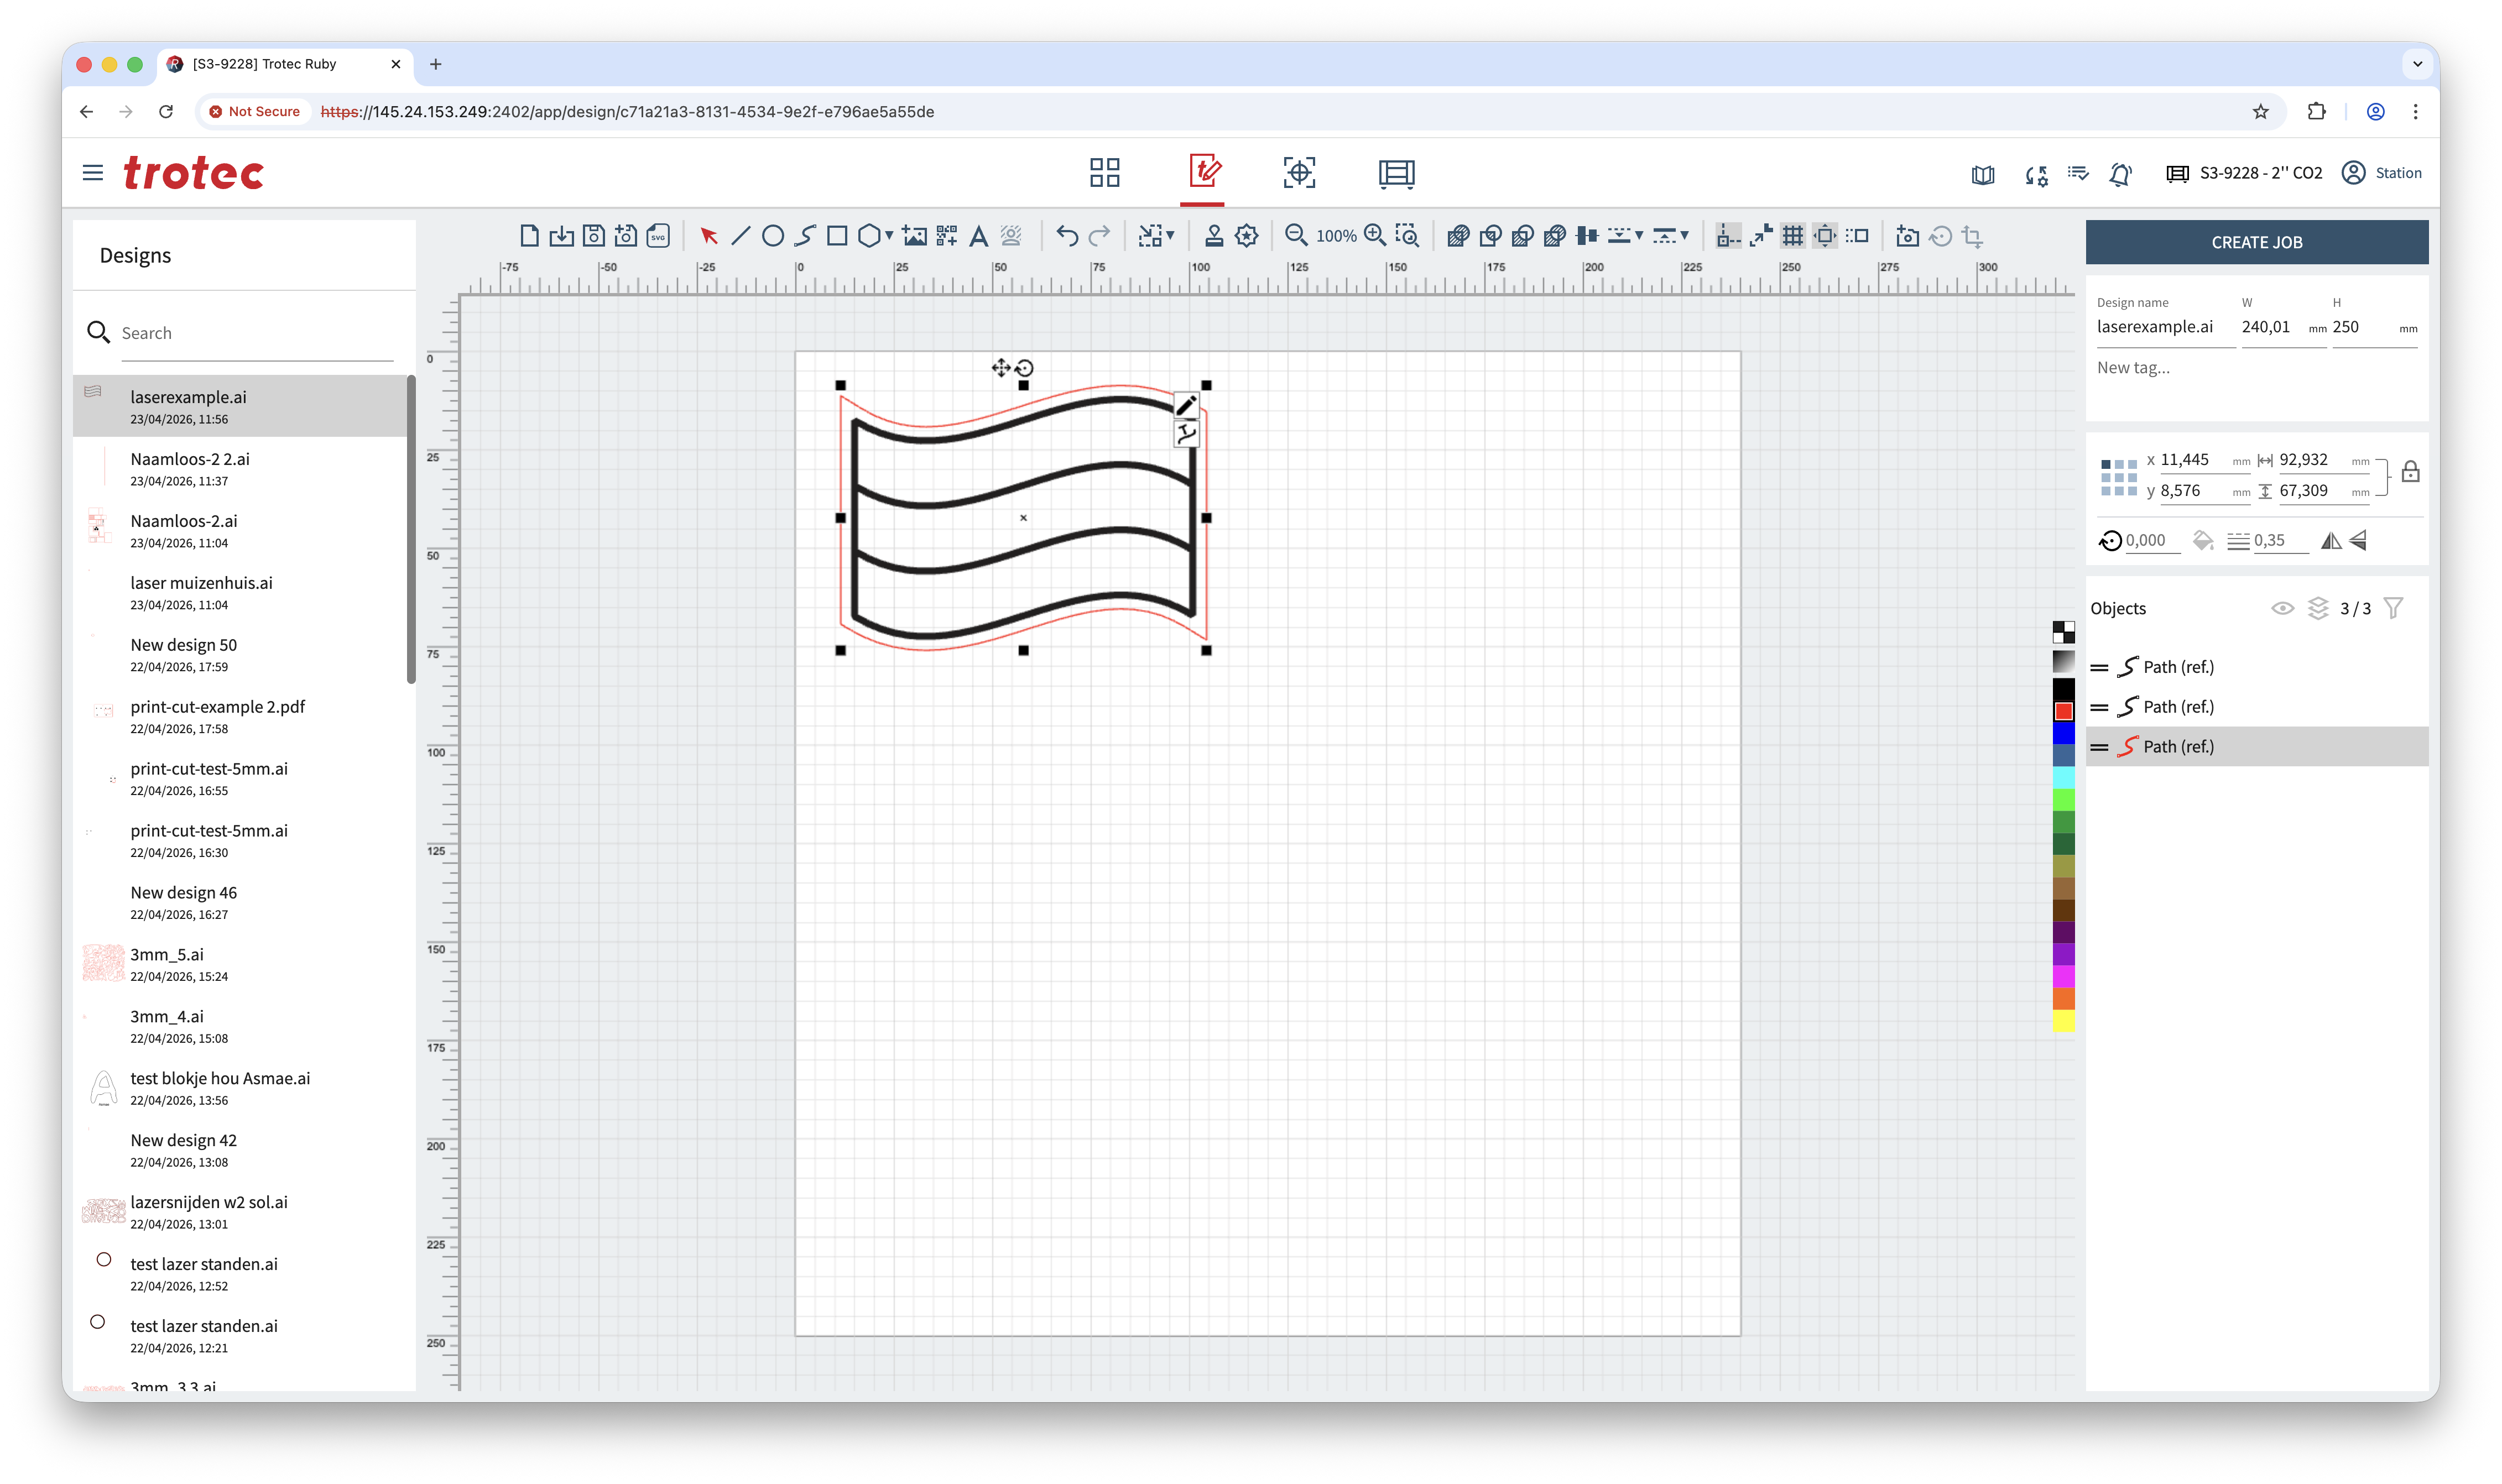
Task: Toggle aspect ratio lock icon
Action: pos(2410,472)
